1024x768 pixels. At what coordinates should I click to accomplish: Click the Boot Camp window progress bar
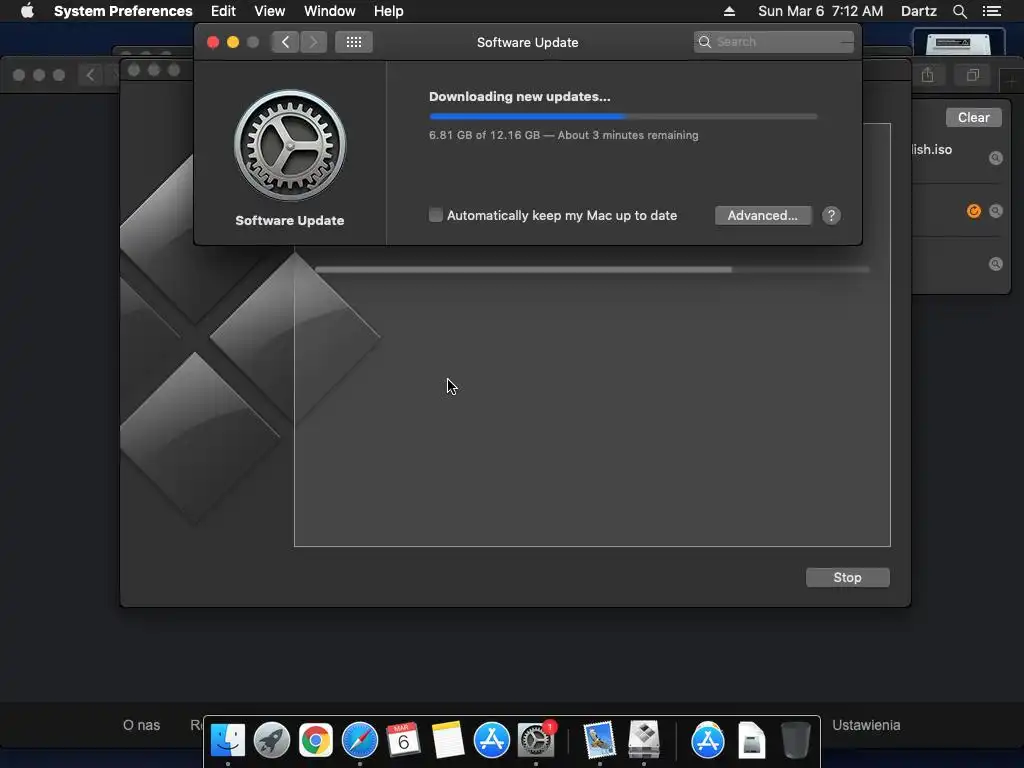(592, 269)
